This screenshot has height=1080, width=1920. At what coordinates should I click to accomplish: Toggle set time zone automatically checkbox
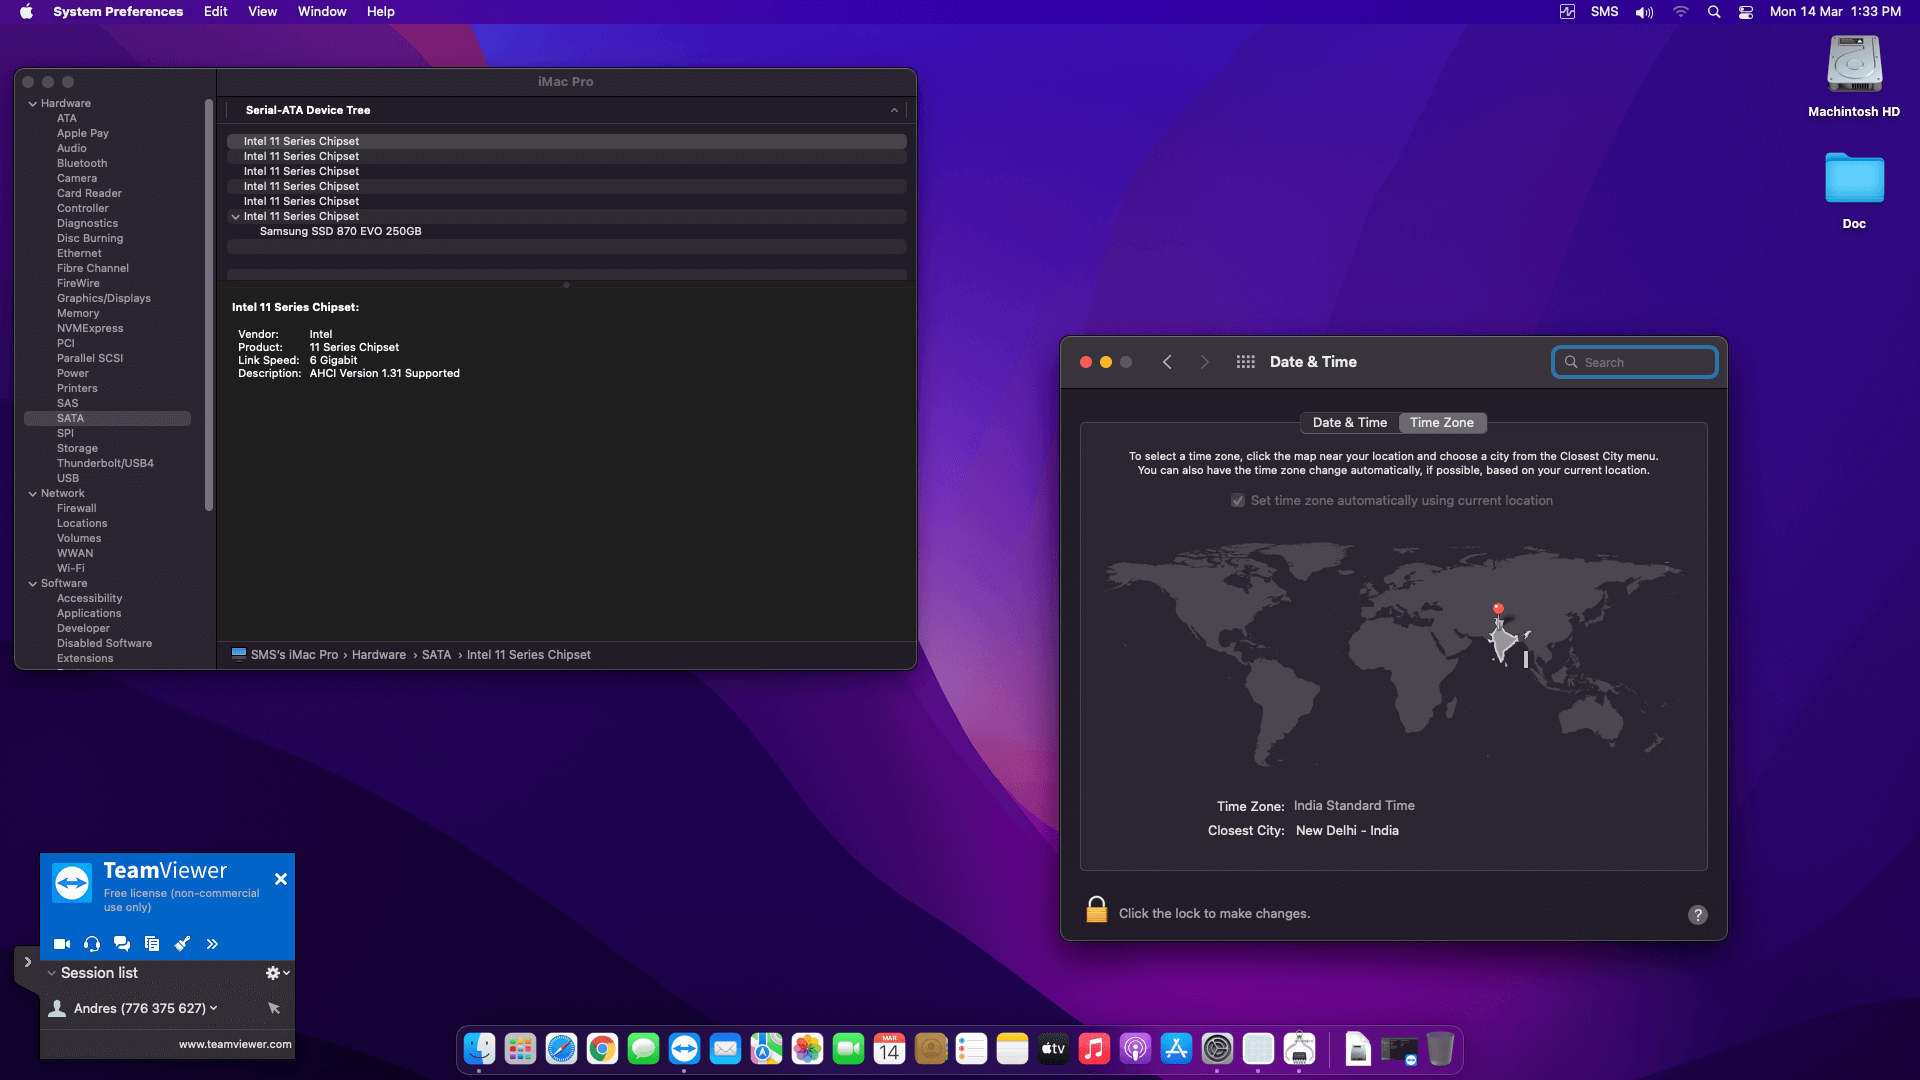(x=1238, y=500)
